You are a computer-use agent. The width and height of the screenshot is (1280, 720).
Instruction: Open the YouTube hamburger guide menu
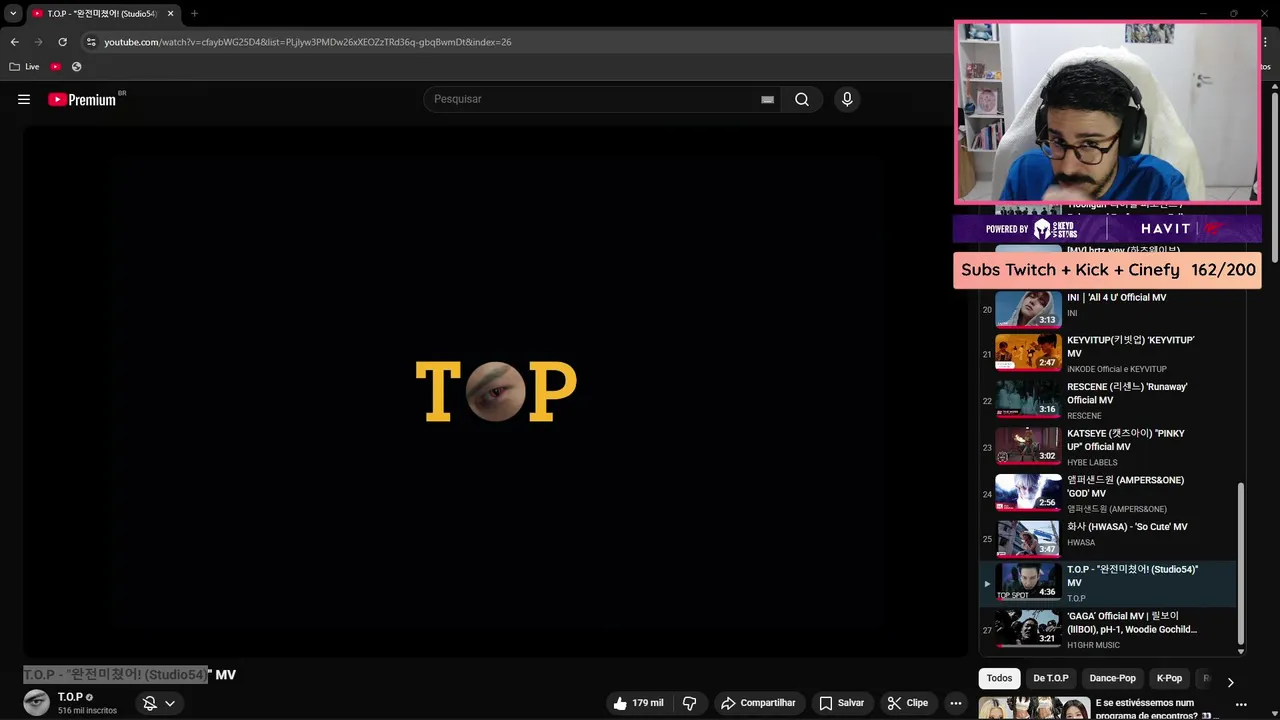point(24,99)
